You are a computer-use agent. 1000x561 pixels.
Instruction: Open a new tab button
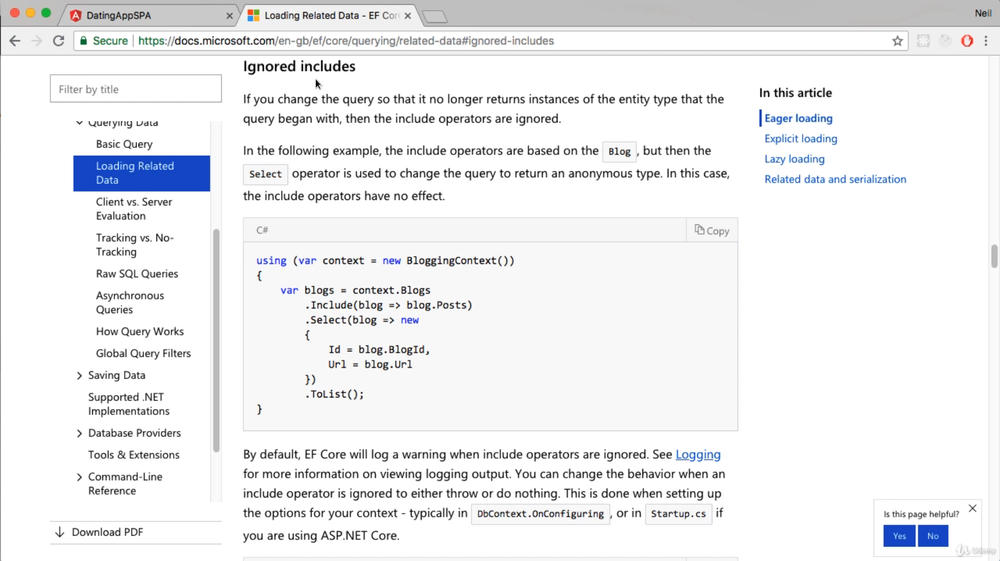(435, 17)
